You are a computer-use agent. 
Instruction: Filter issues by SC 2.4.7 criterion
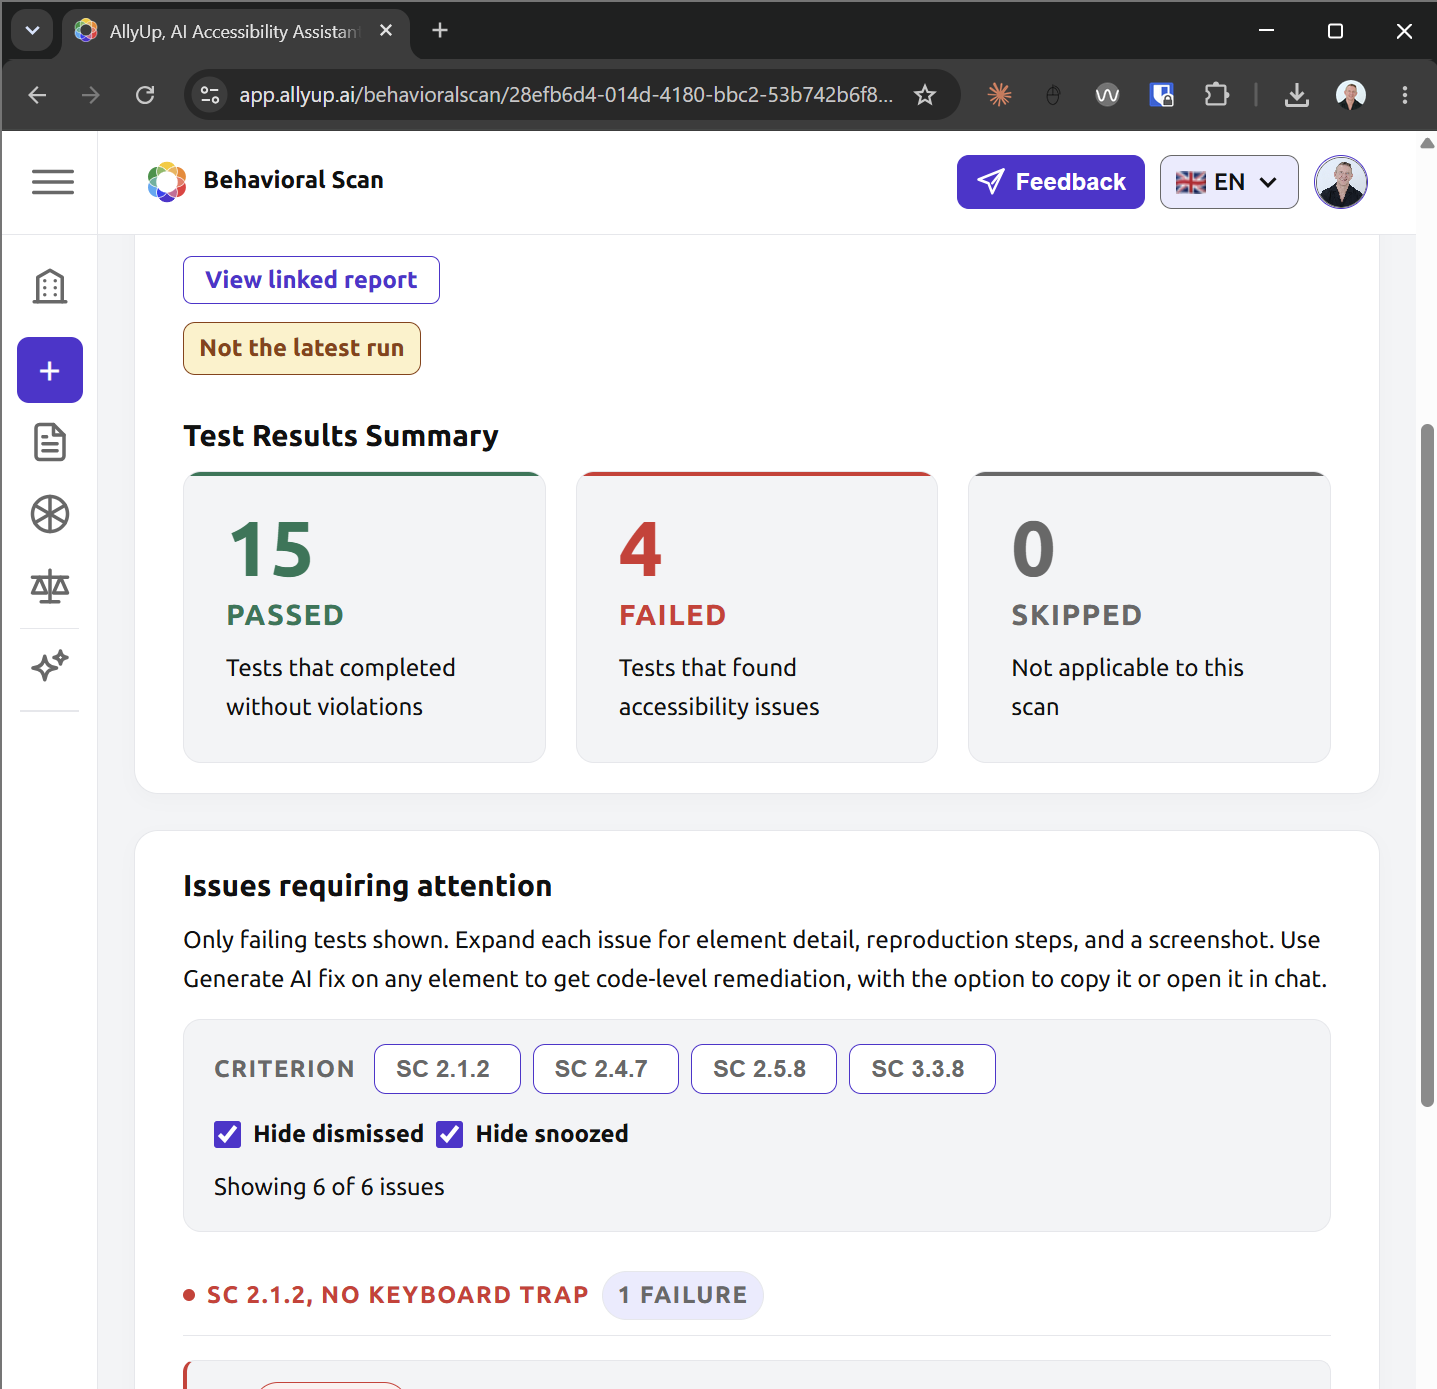point(606,1069)
